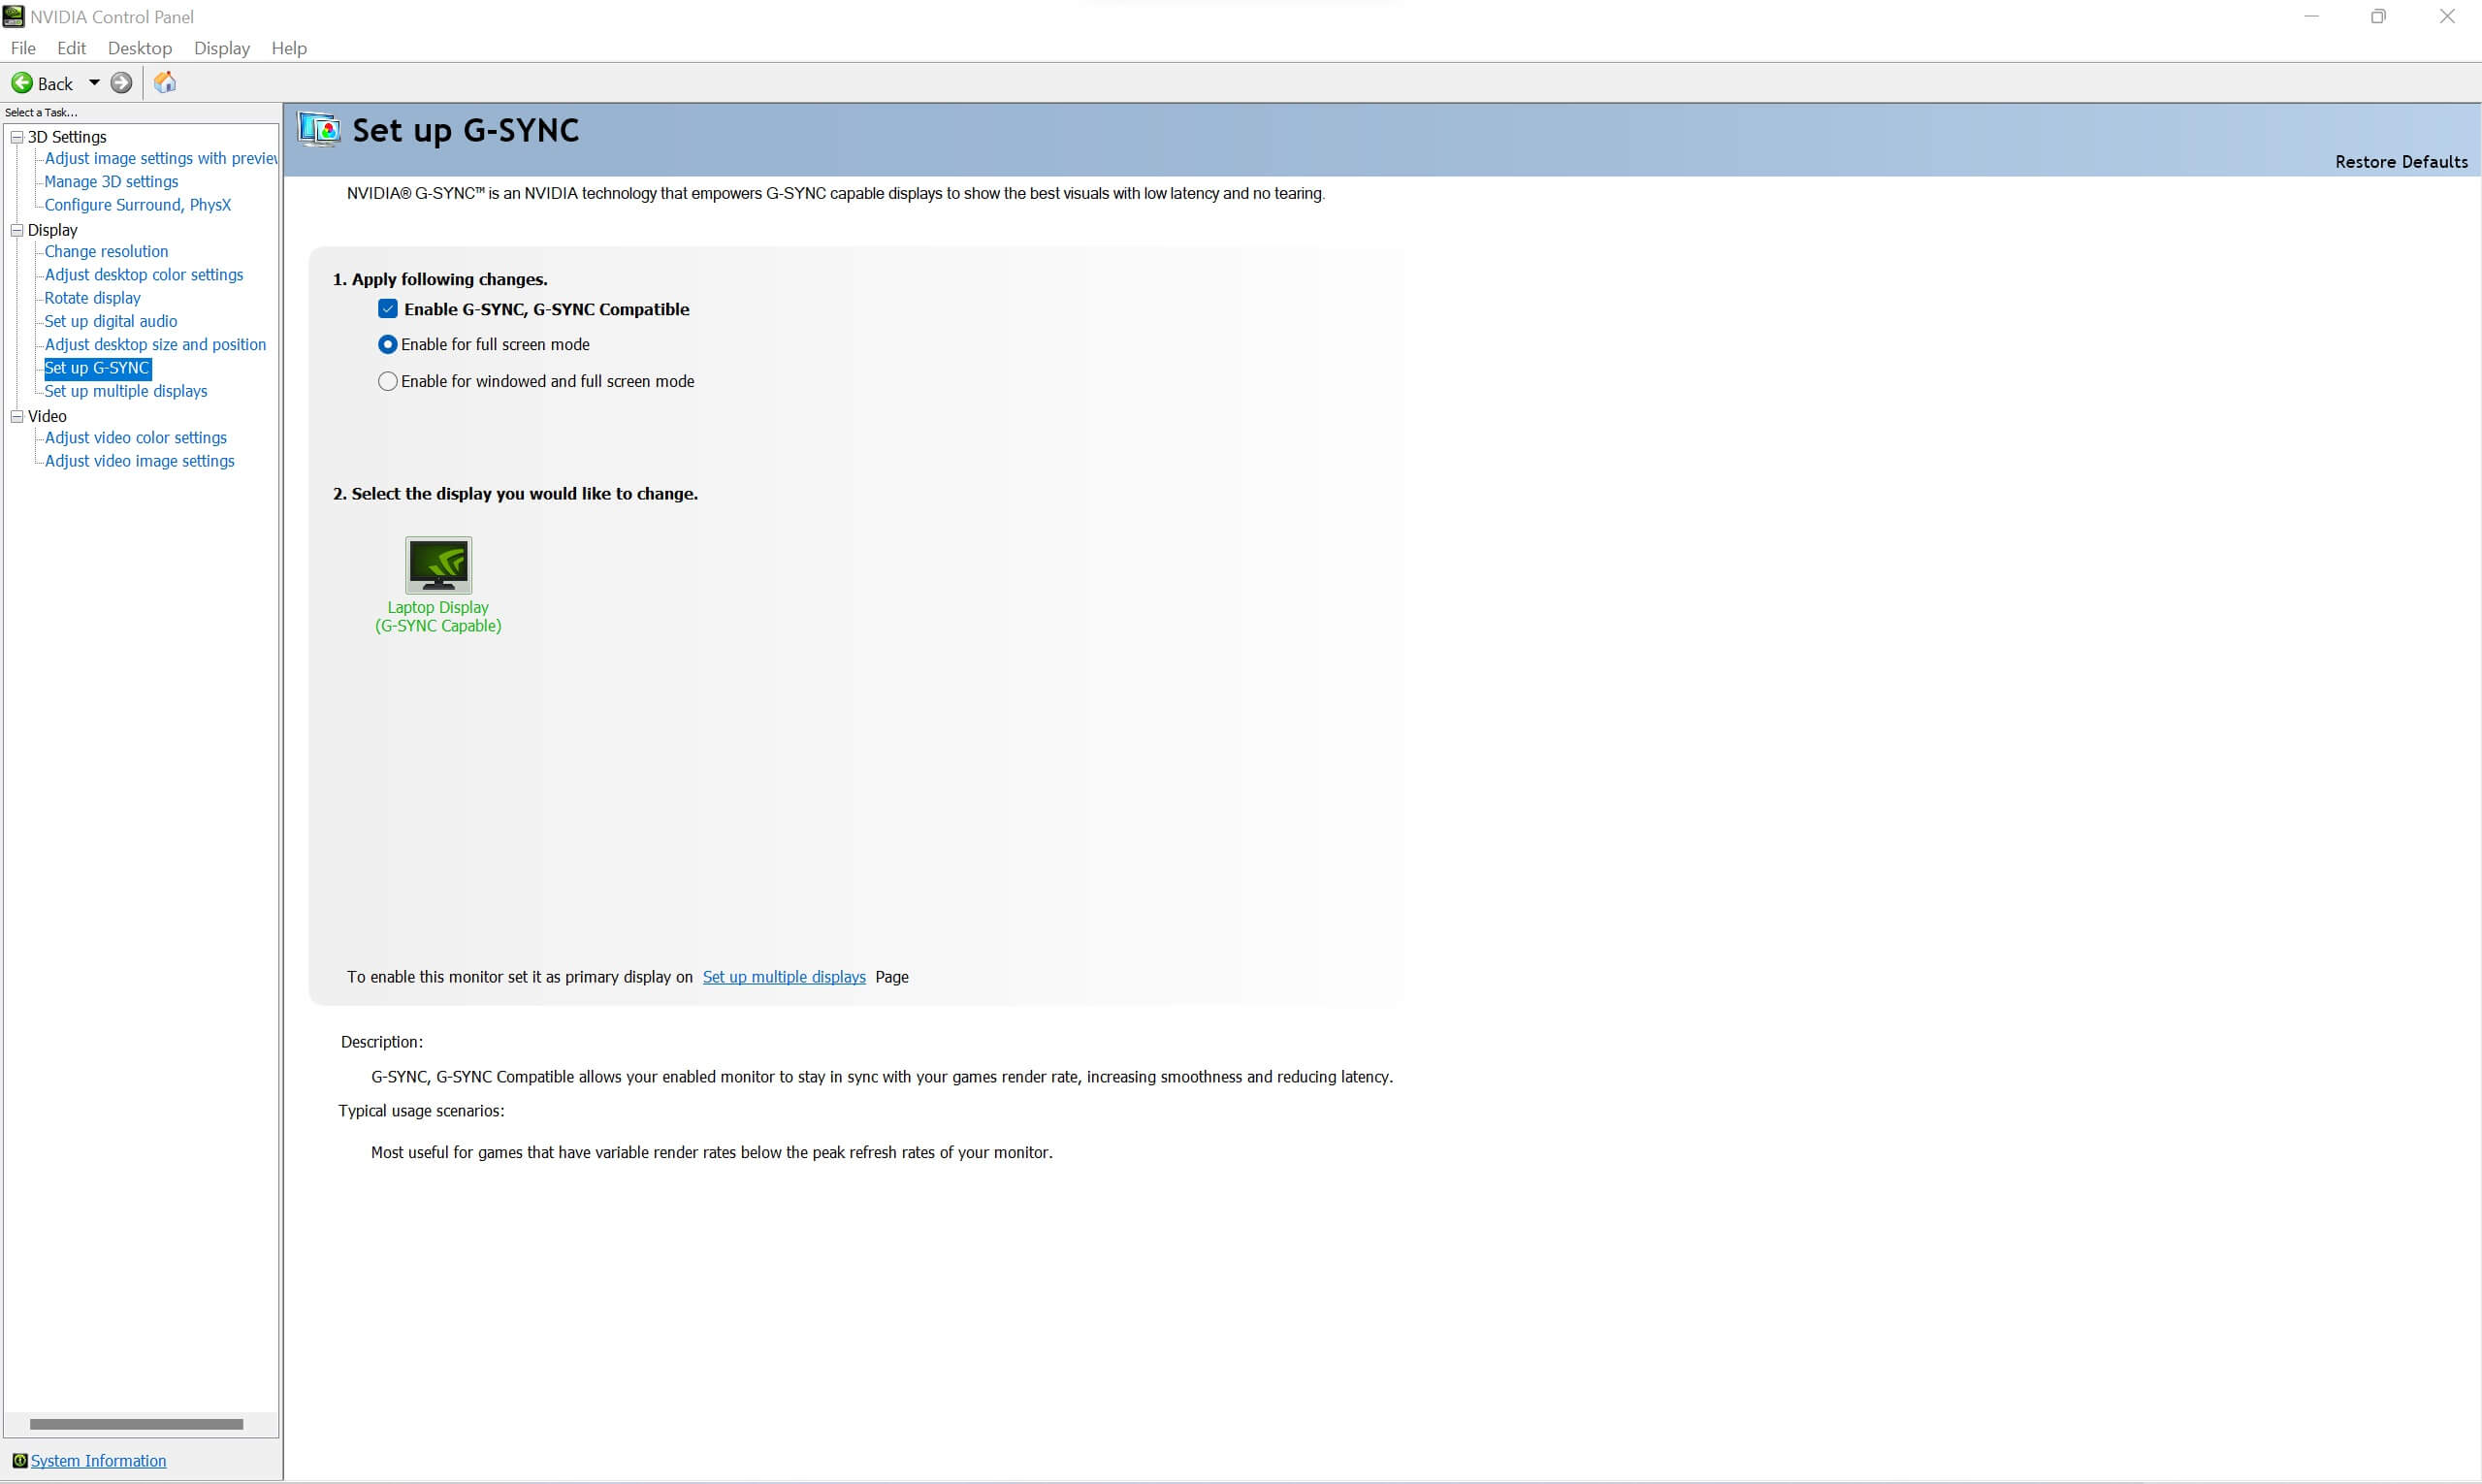Select Enable for windowed and full screen mode
The width and height of the screenshot is (2482, 1484).
click(x=388, y=381)
